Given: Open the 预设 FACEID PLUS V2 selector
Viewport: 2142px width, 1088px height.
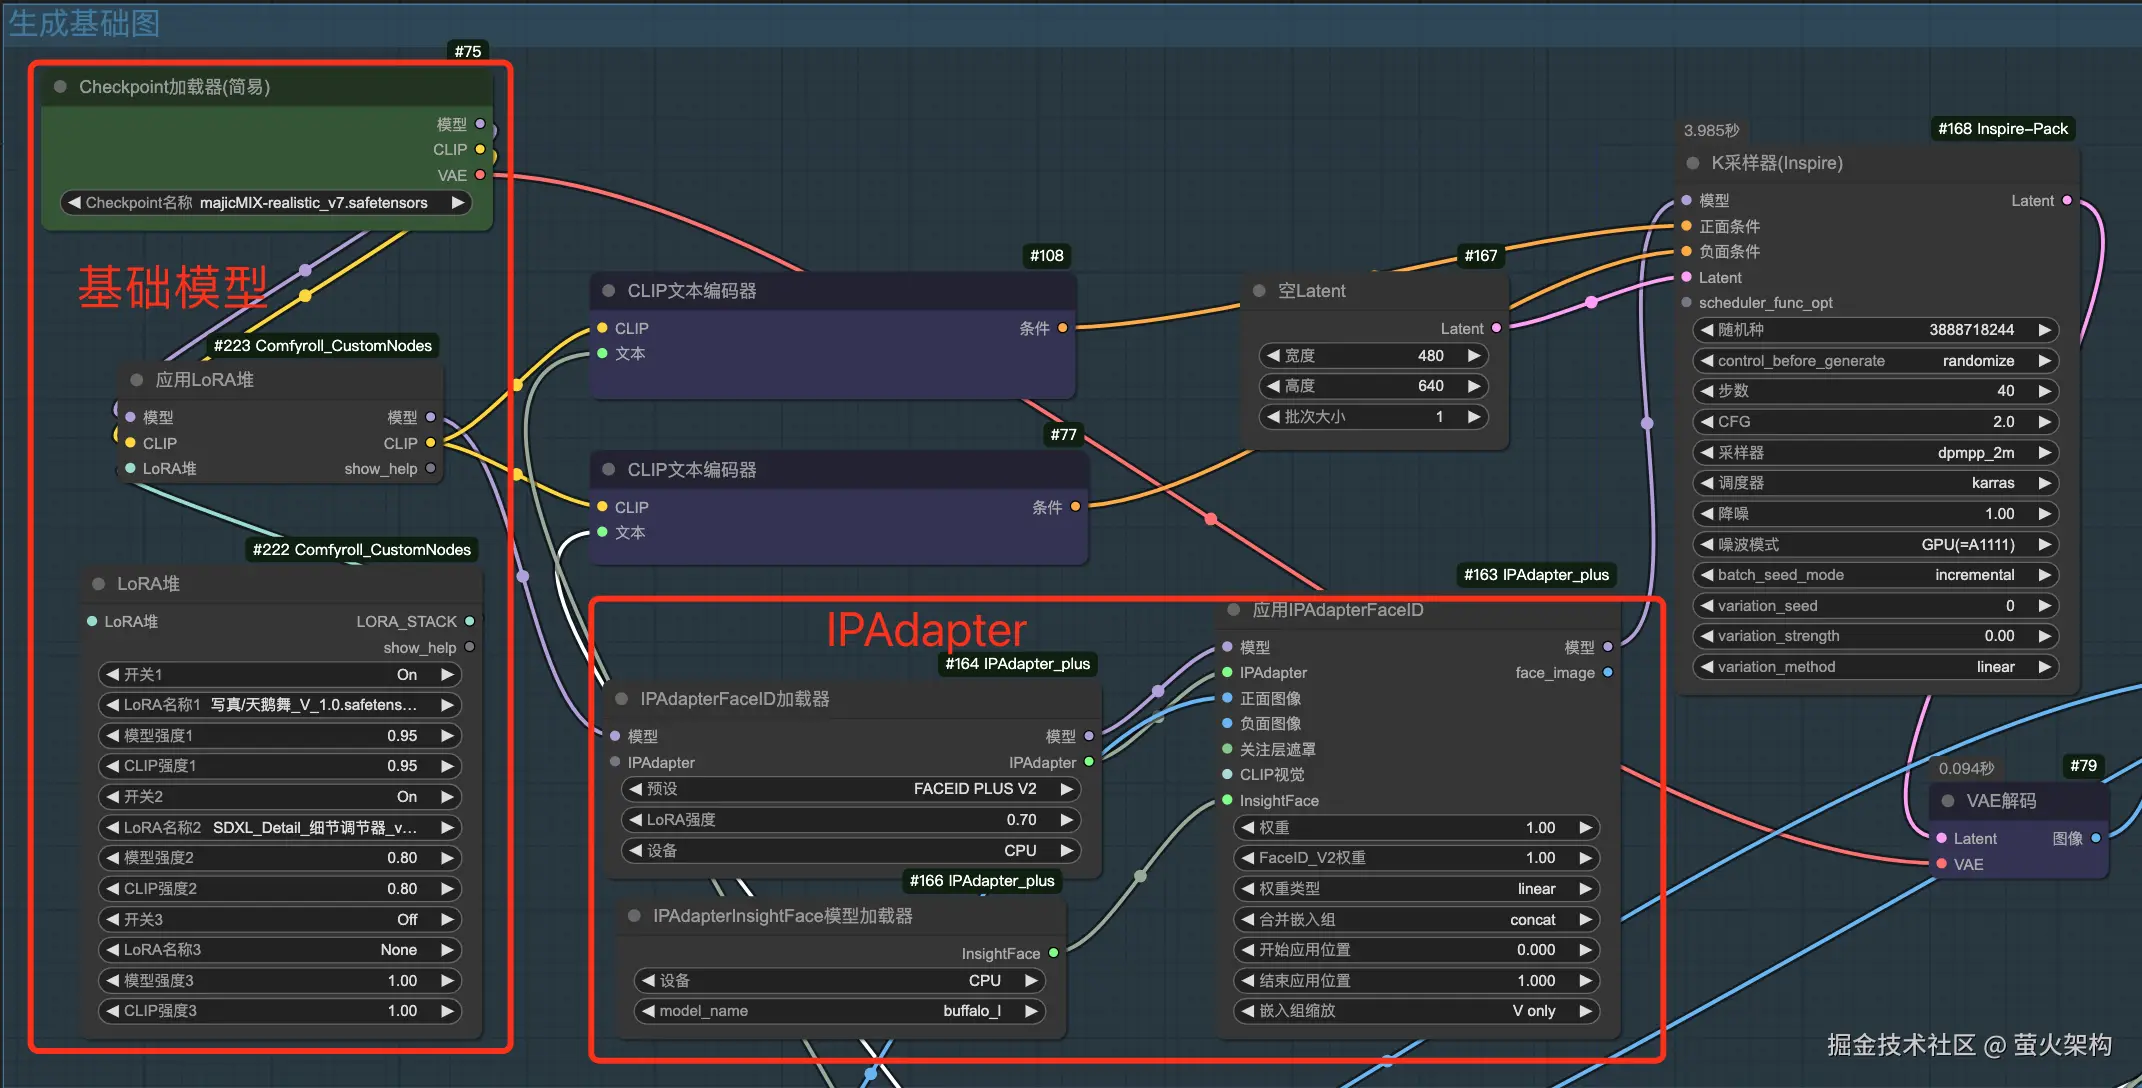Looking at the screenshot, I should (x=849, y=789).
